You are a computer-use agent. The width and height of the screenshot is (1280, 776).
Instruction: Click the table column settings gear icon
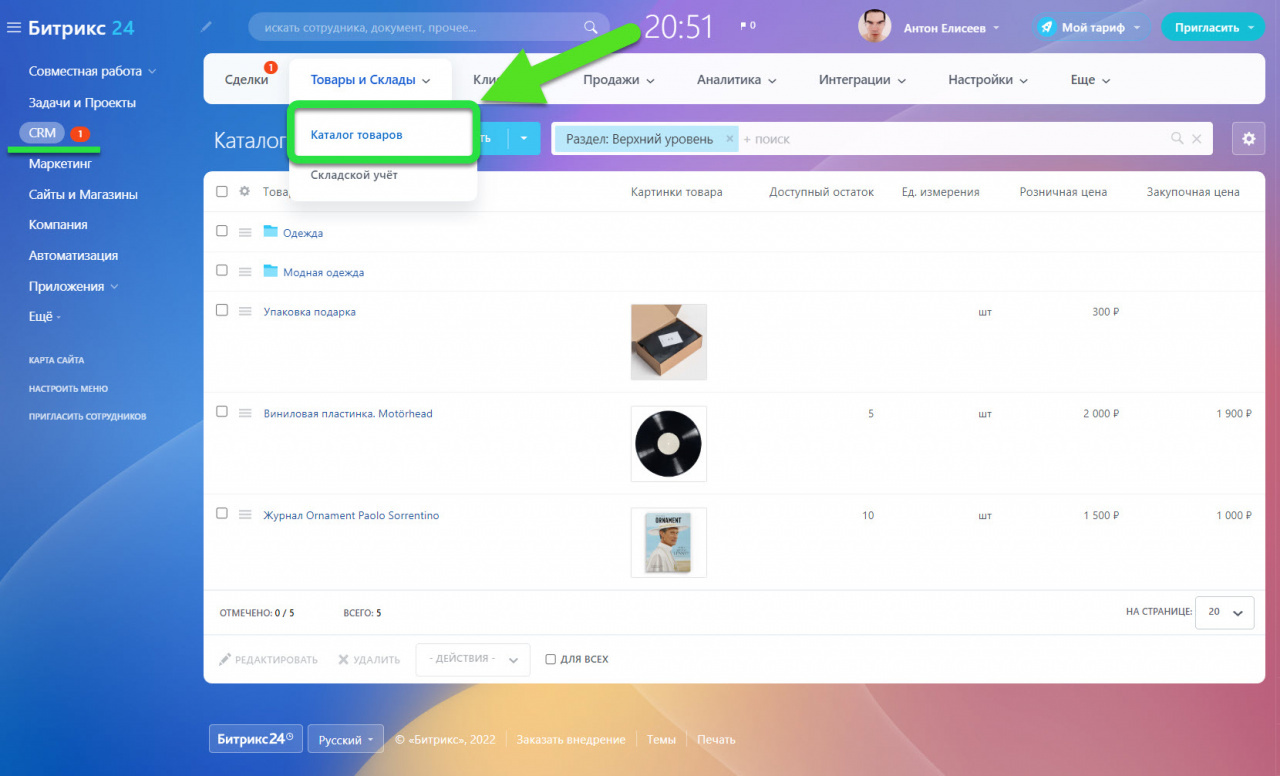pyautogui.click(x=244, y=191)
